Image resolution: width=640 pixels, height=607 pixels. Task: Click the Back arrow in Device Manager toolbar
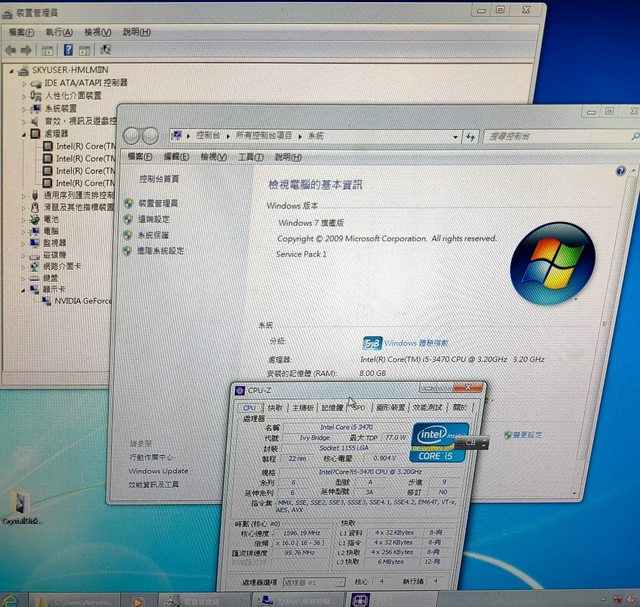[13, 50]
